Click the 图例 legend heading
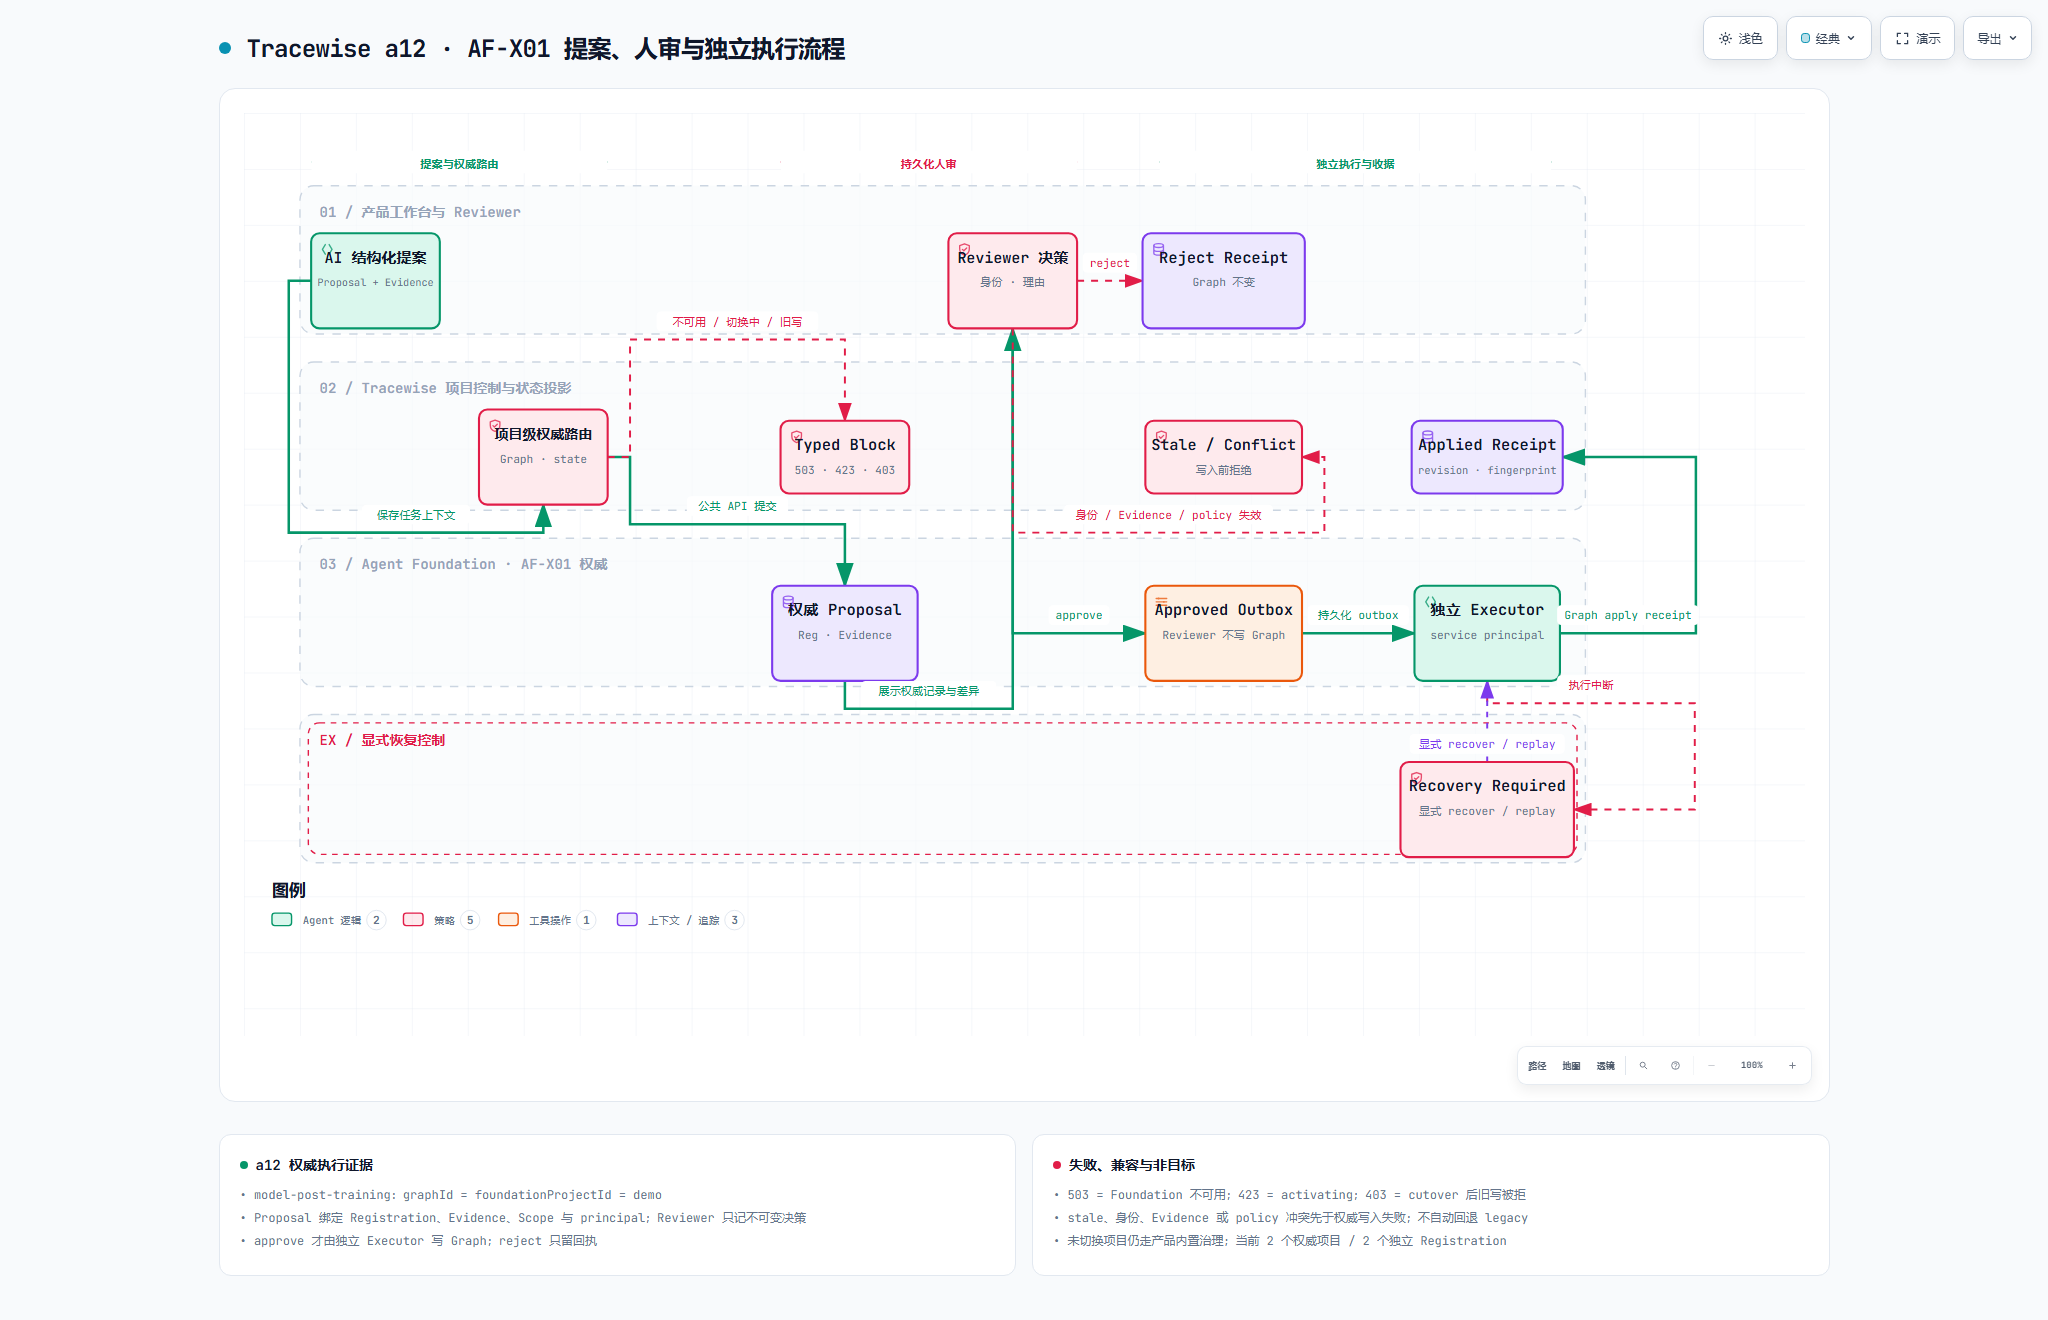Screen dimensions: 2048x1320 (289, 890)
